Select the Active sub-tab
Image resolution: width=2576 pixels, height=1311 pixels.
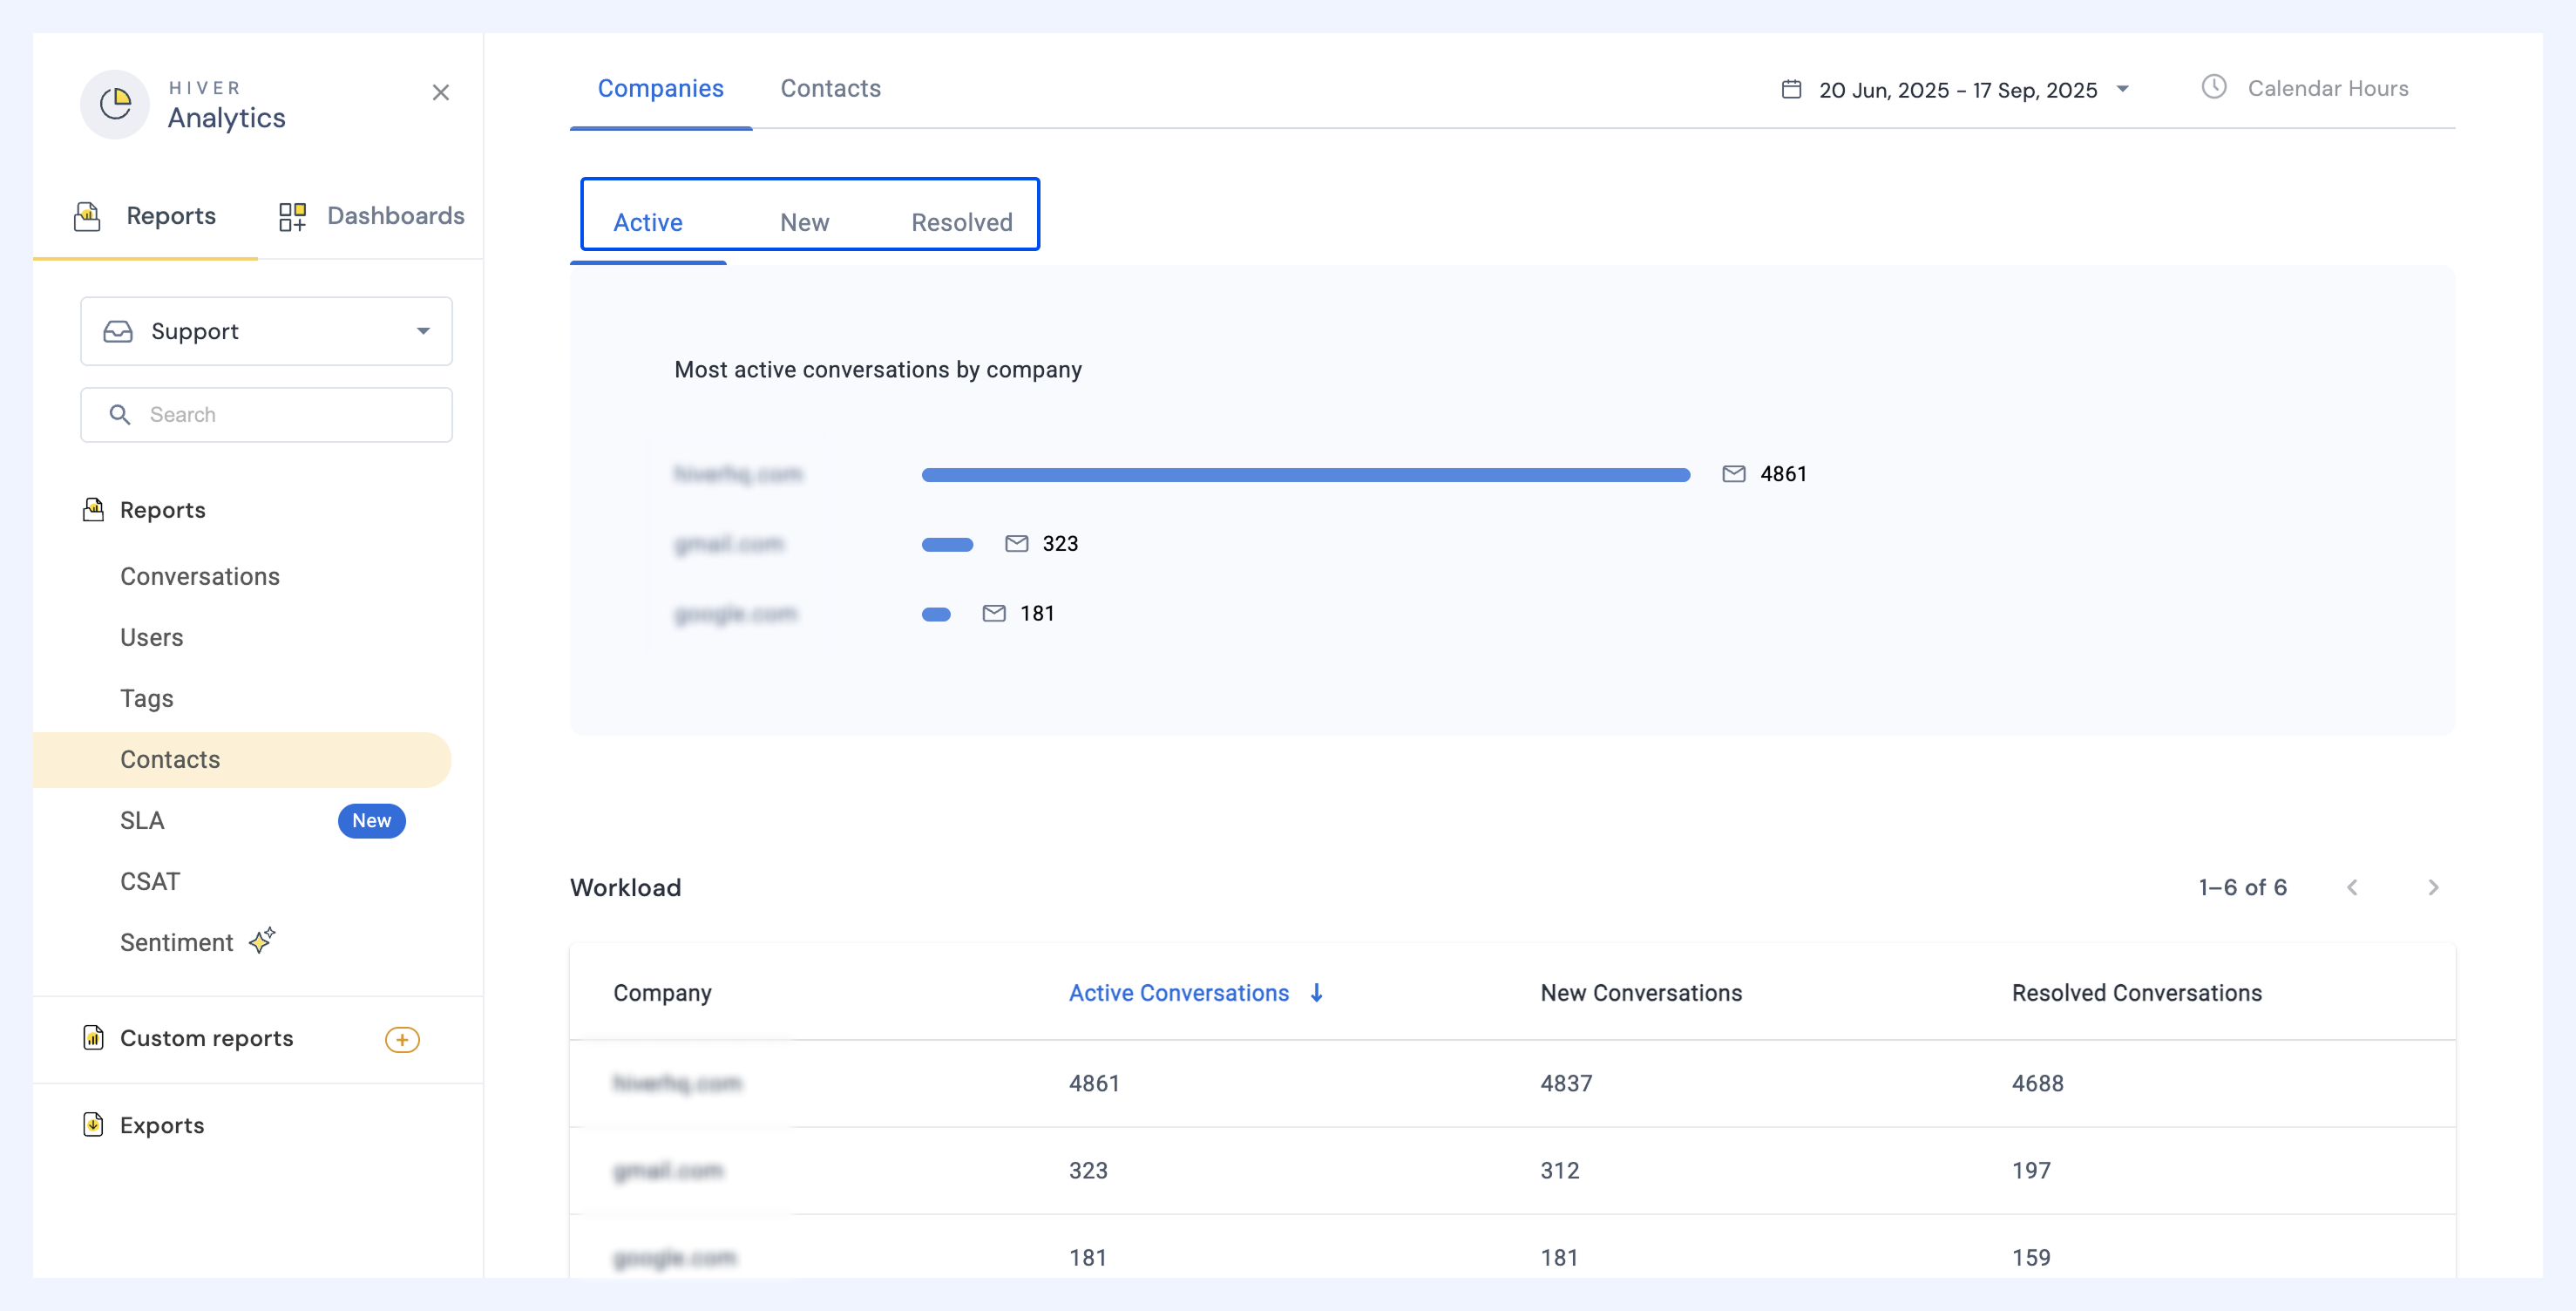(648, 223)
